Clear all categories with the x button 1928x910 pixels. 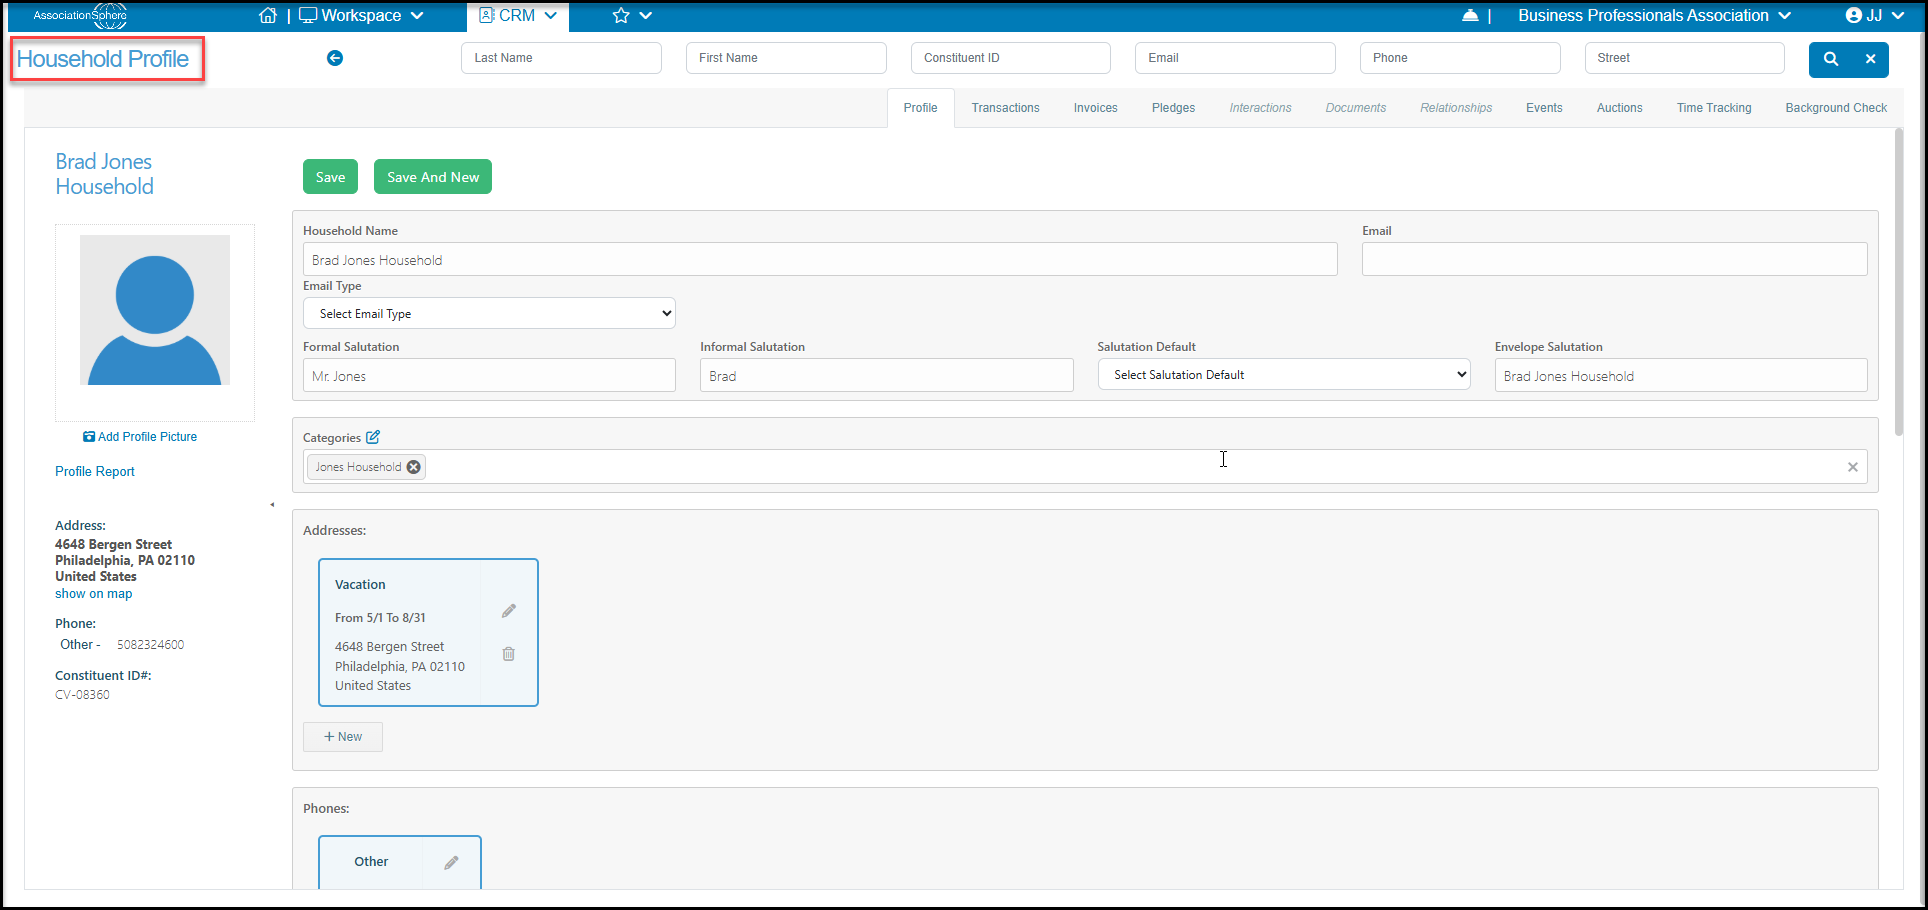click(x=1853, y=467)
